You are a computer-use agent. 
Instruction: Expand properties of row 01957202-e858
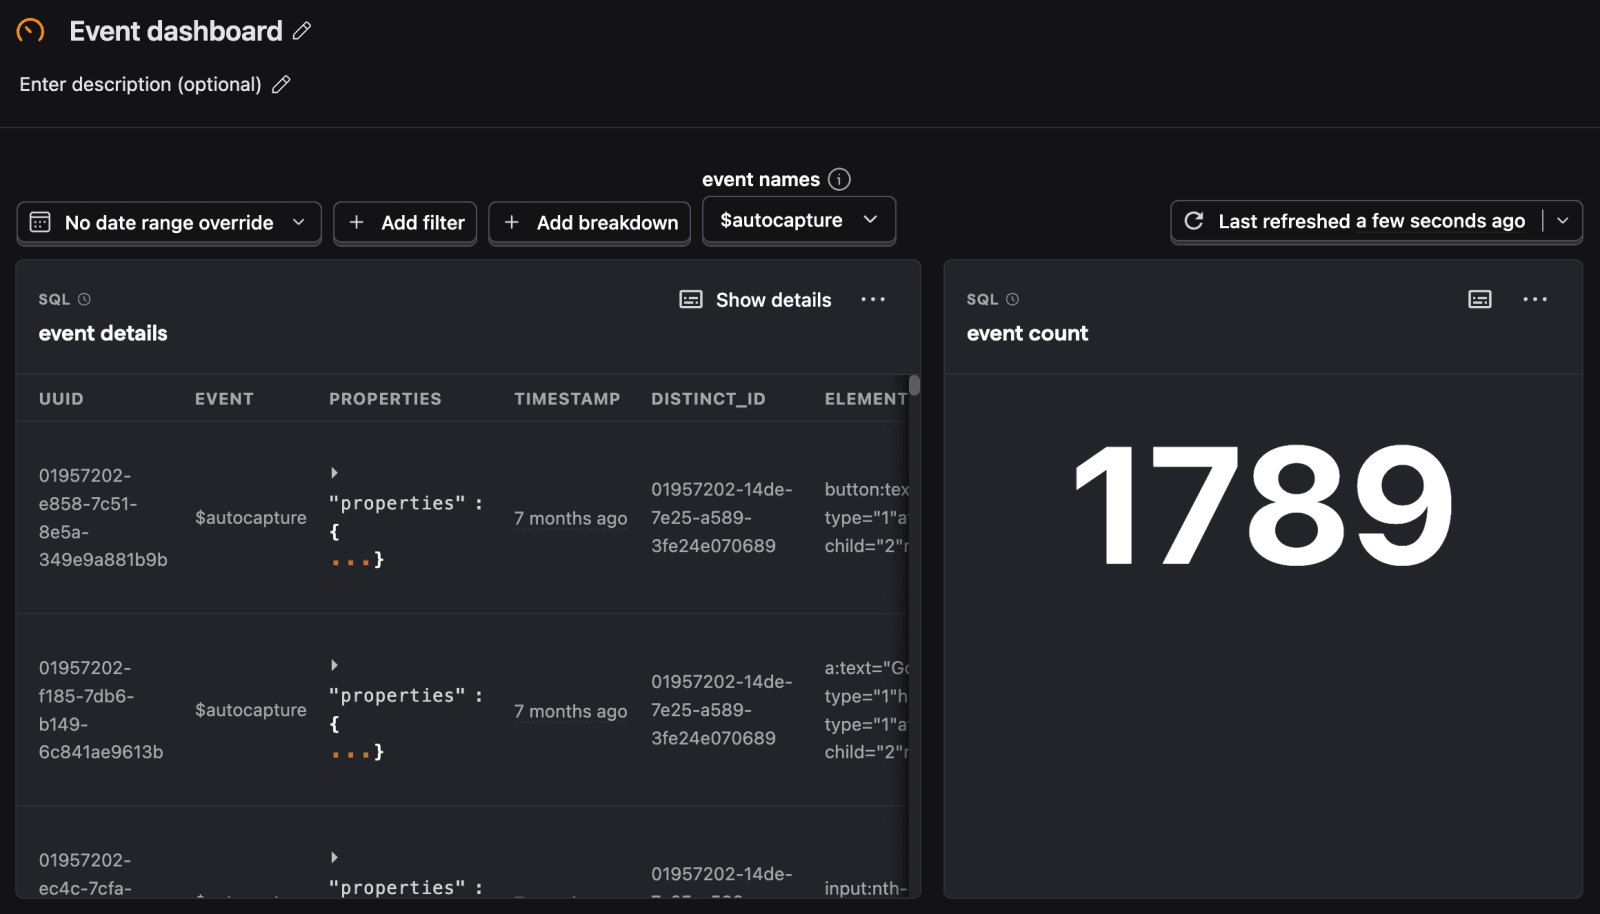(334, 472)
